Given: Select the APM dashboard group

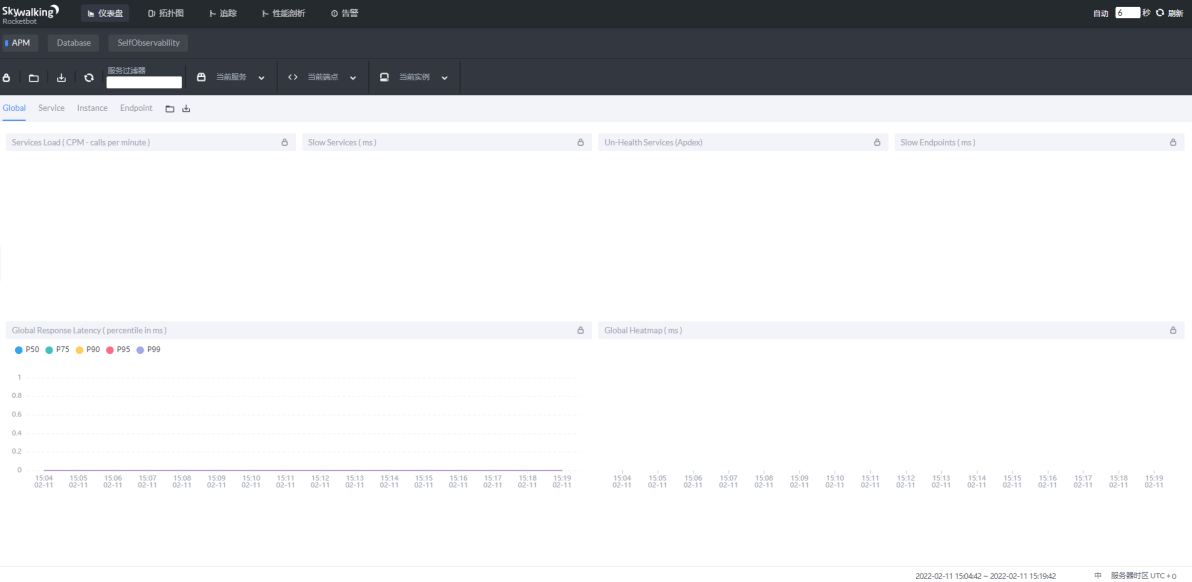Looking at the screenshot, I should (x=19, y=43).
